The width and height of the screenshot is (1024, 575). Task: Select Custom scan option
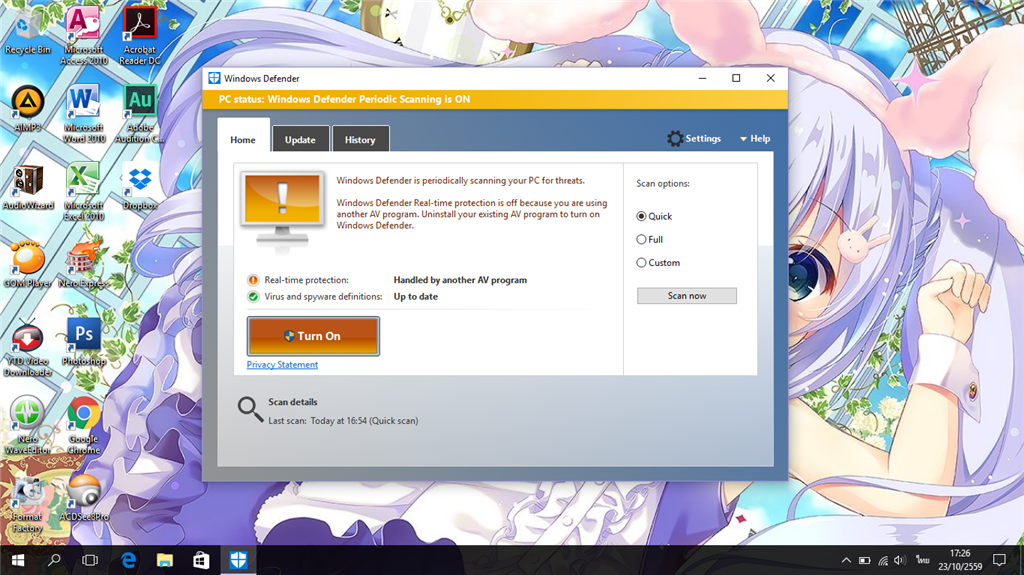click(658, 263)
